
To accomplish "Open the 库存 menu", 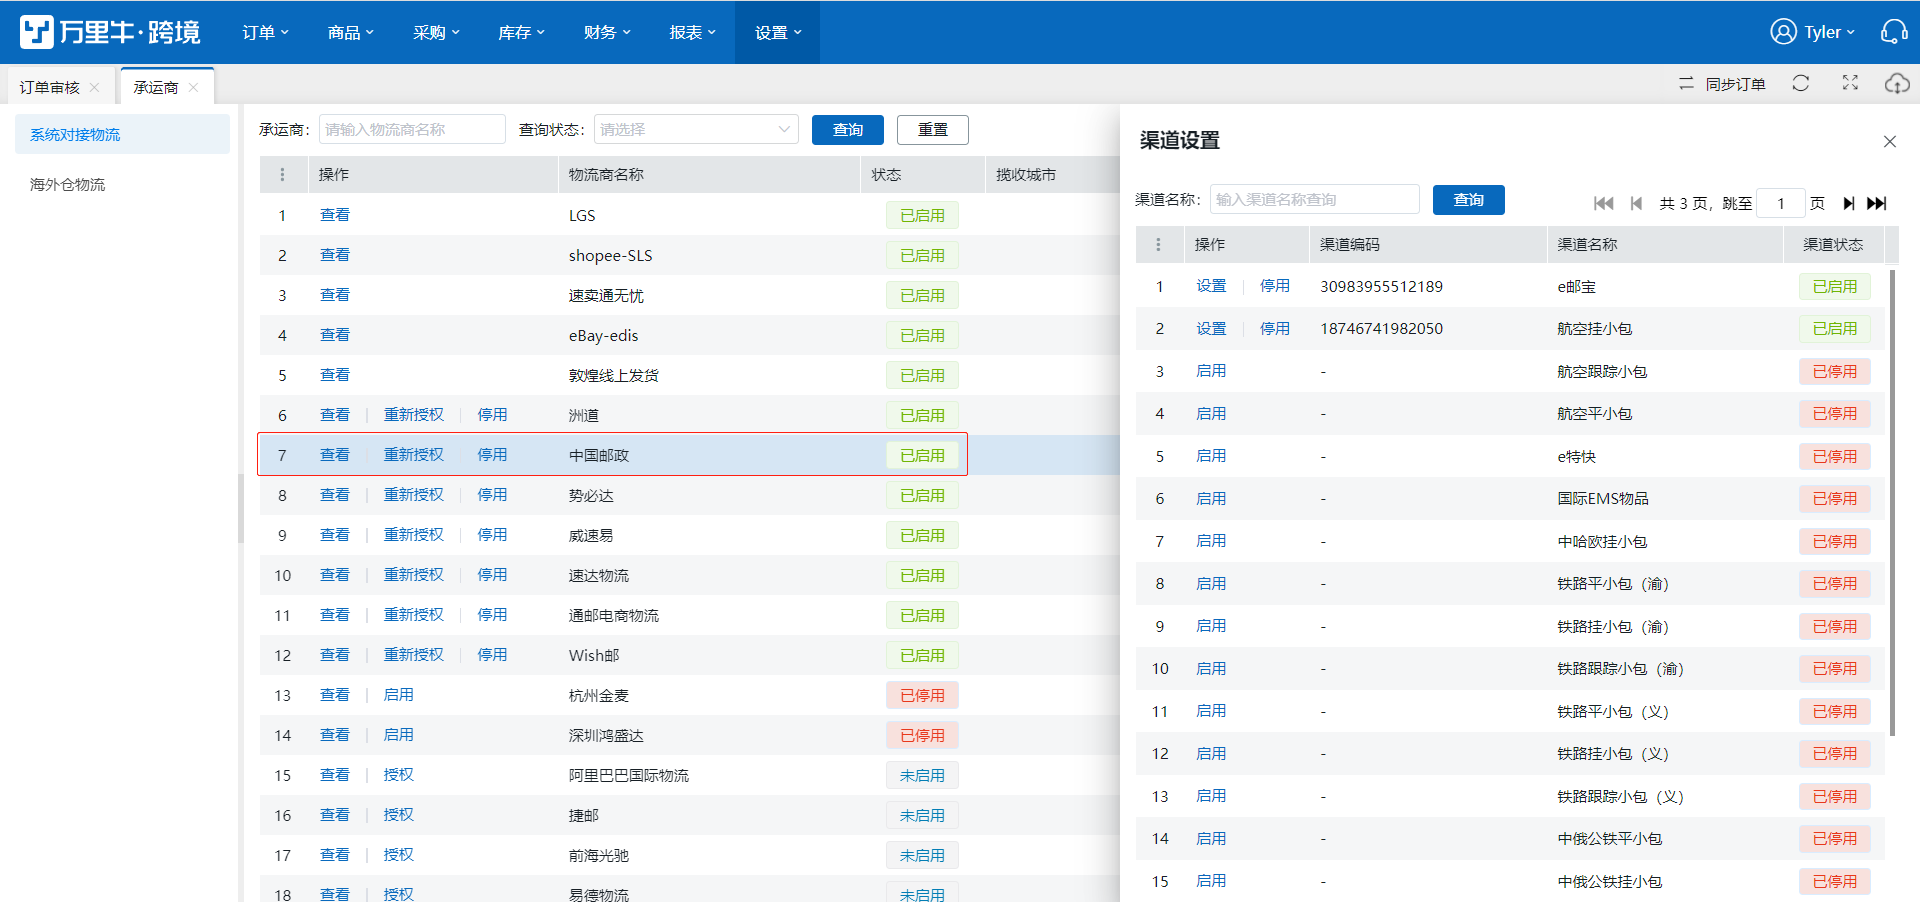I will coord(521,32).
